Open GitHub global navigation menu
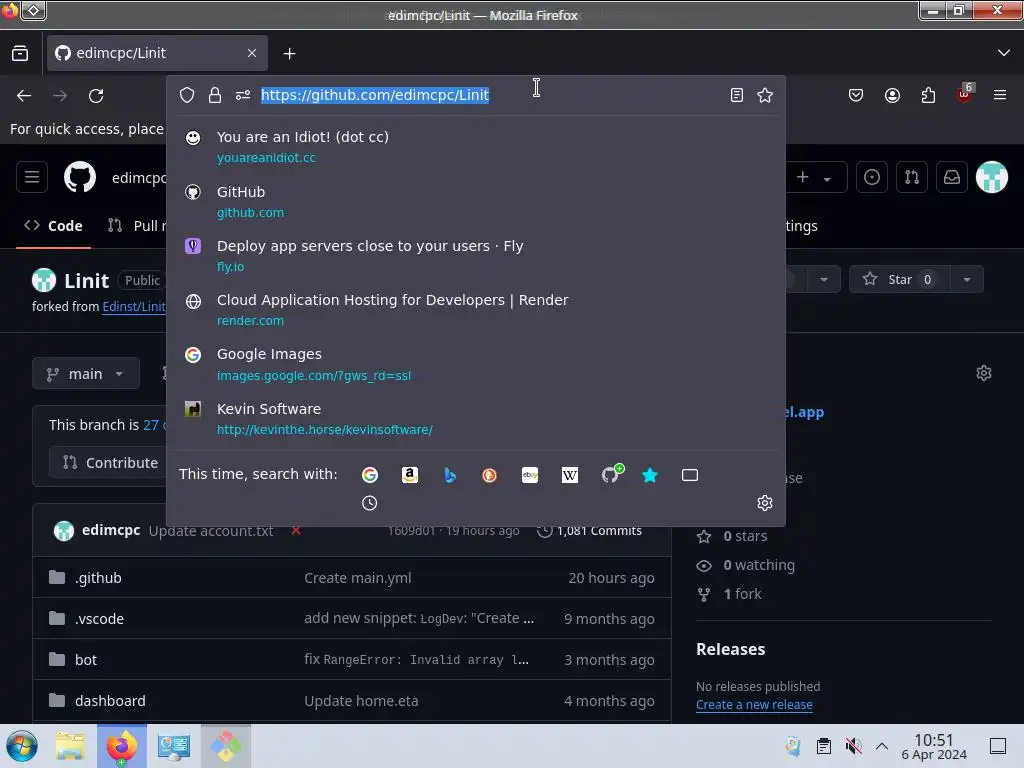This screenshot has height=768, width=1024. [32, 177]
